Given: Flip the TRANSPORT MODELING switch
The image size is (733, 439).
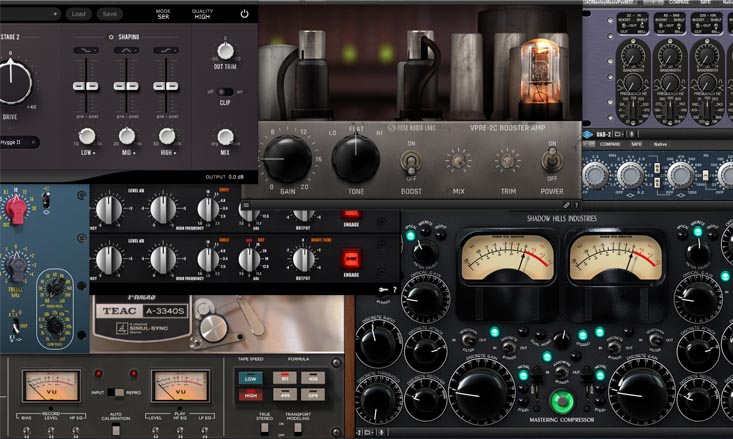Looking at the screenshot, I should 298,427.
